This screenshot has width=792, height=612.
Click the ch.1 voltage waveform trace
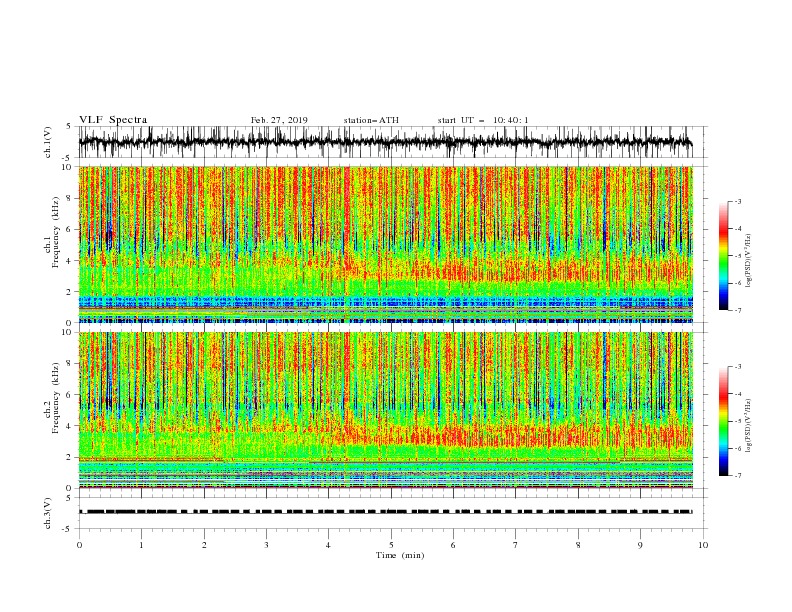pyautogui.click(x=385, y=142)
